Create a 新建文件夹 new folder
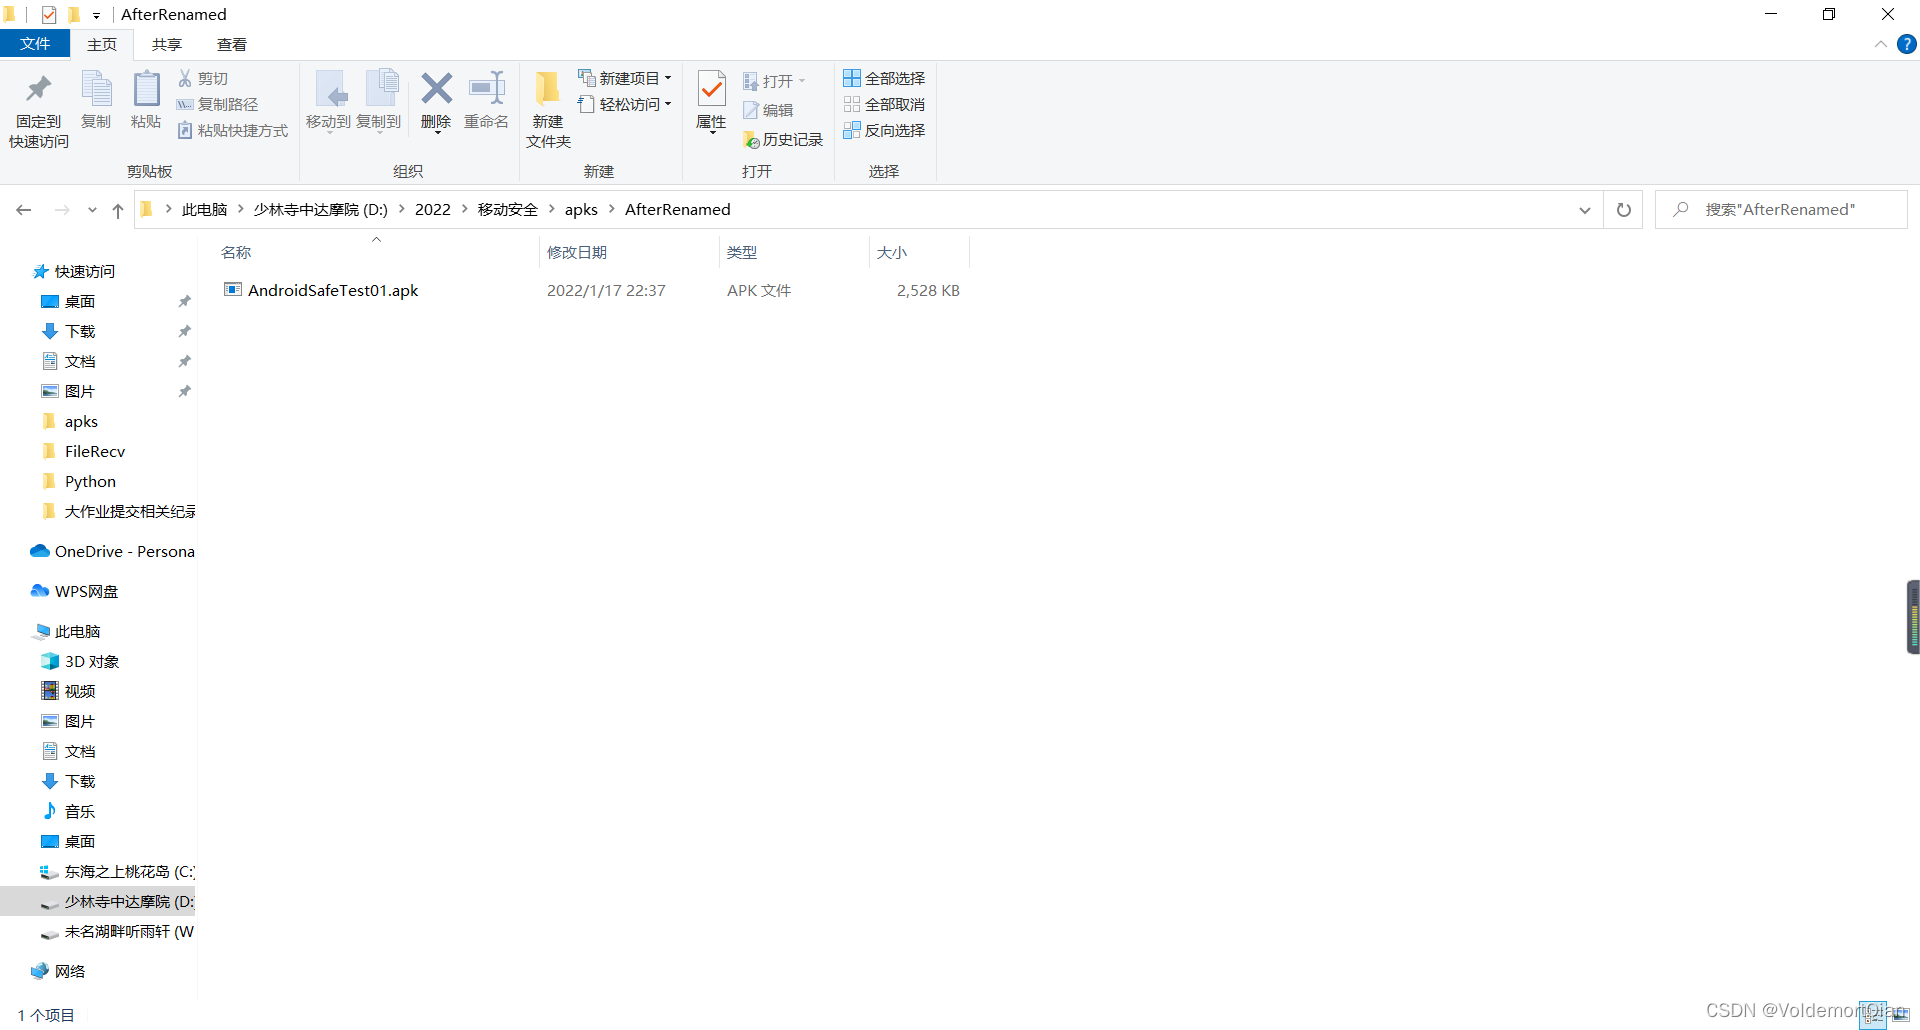 (x=548, y=110)
